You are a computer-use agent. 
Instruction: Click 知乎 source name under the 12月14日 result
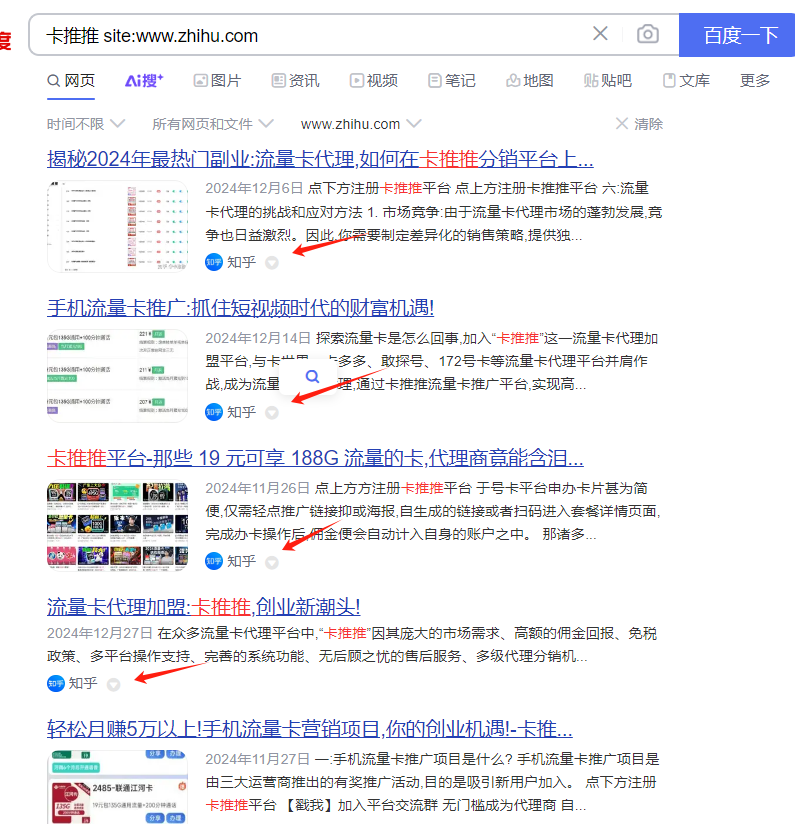tap(242, 412)
